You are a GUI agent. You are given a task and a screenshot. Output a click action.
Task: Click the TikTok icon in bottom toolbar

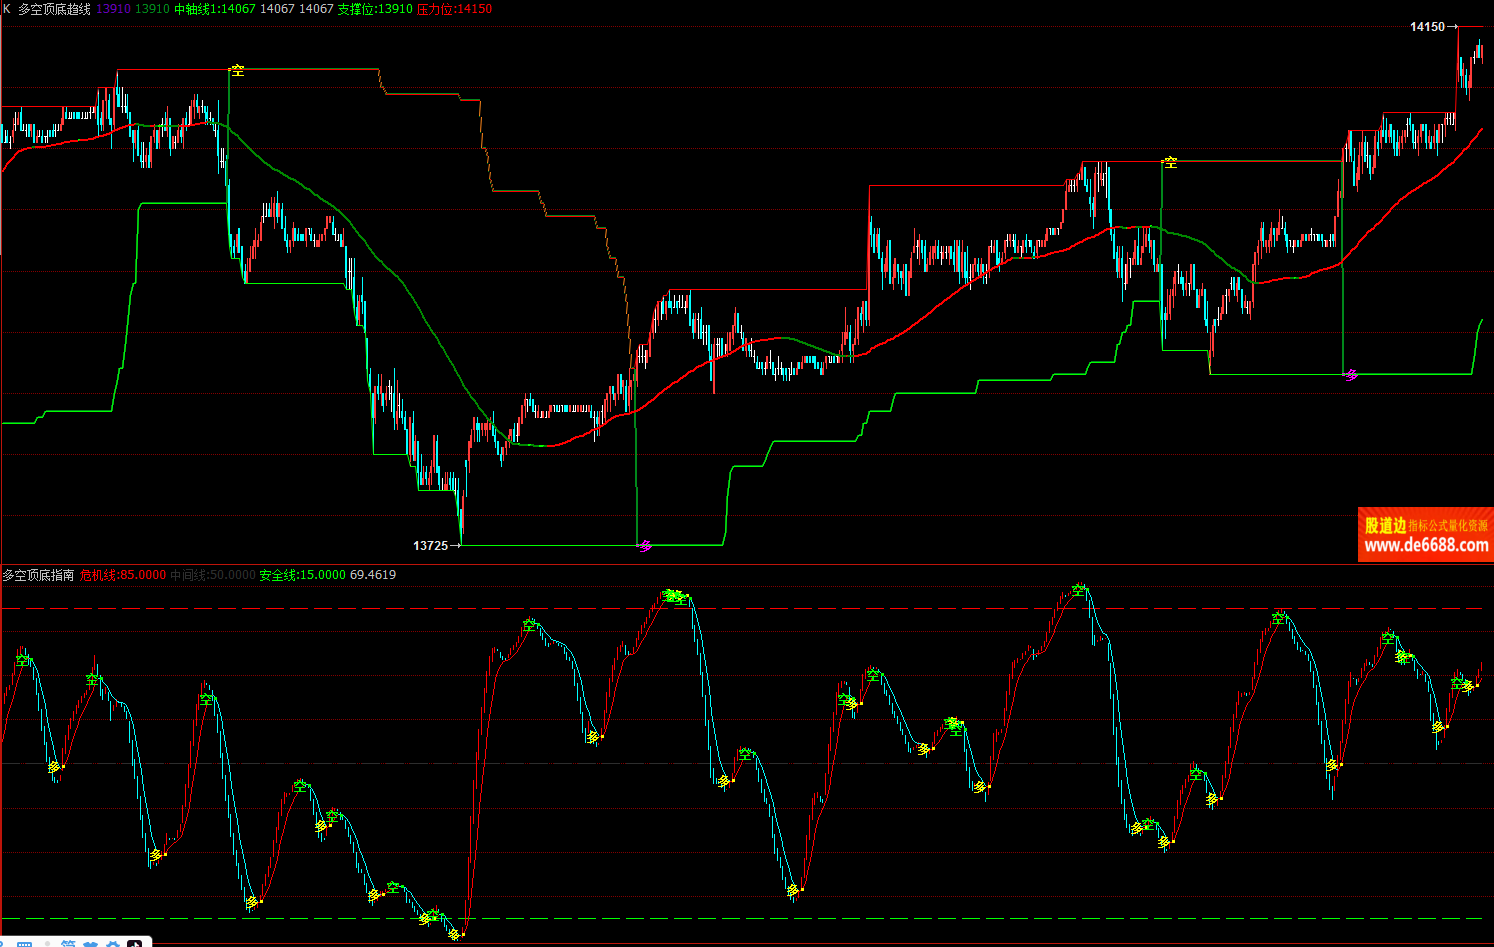(134, 943)
